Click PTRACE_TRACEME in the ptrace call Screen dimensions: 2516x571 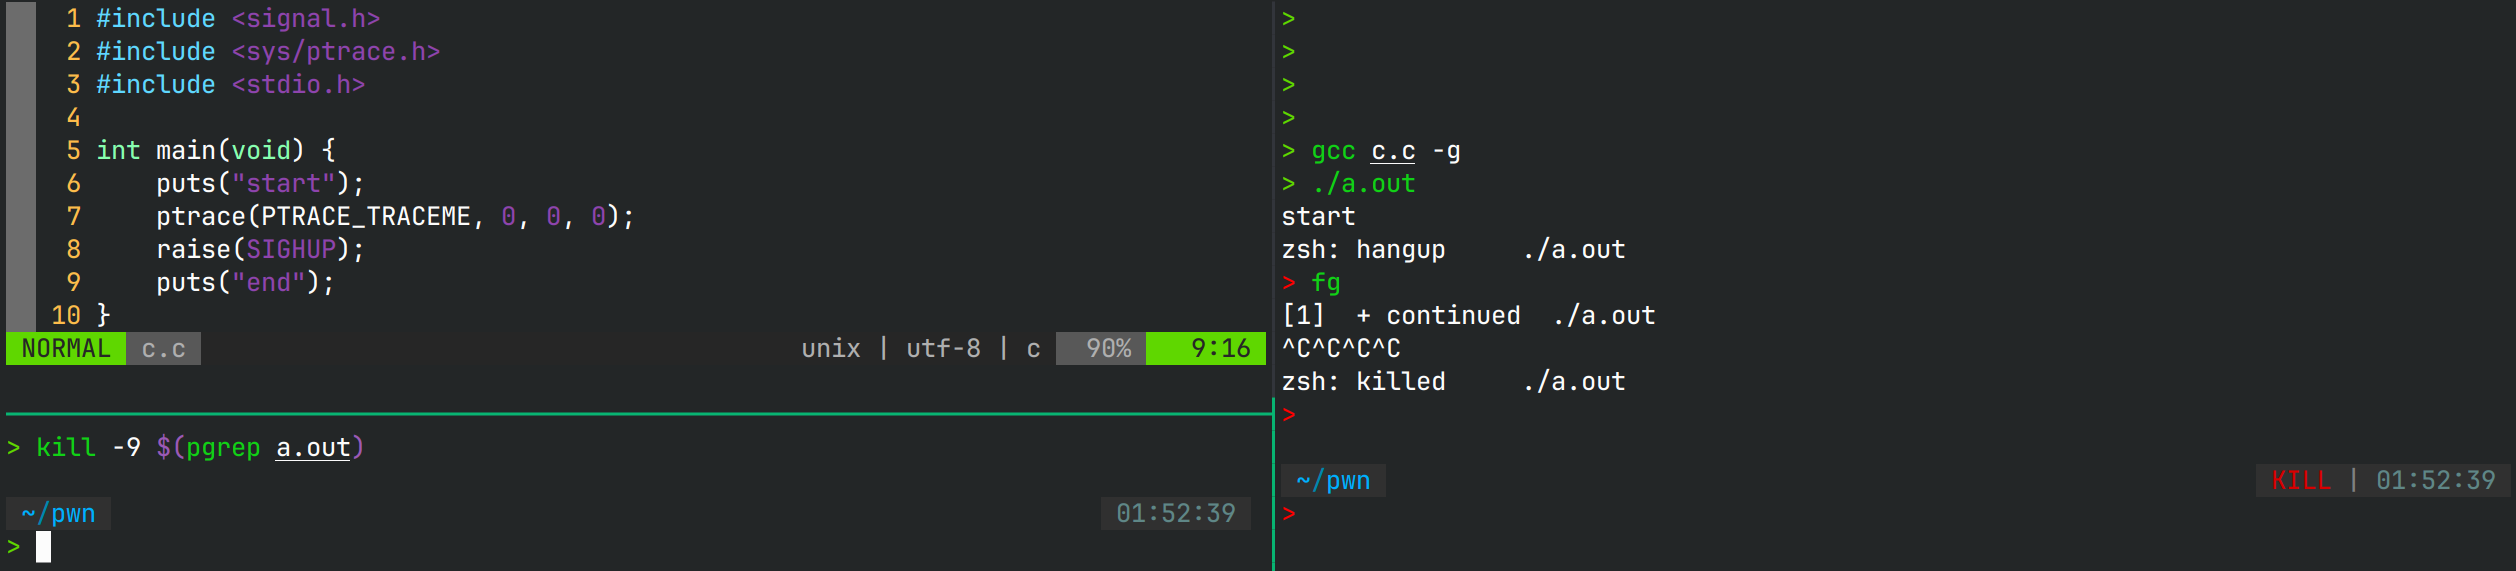[365, 217]
